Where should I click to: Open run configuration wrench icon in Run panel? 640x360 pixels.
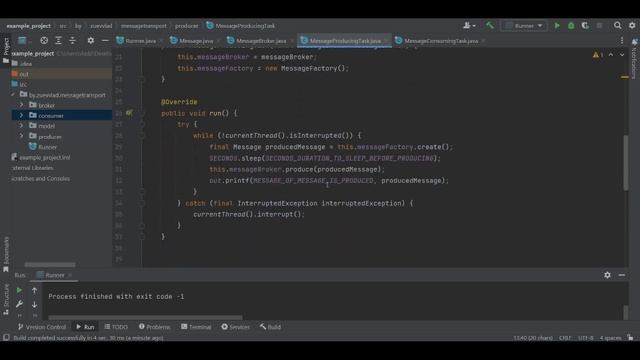point(19,304)
